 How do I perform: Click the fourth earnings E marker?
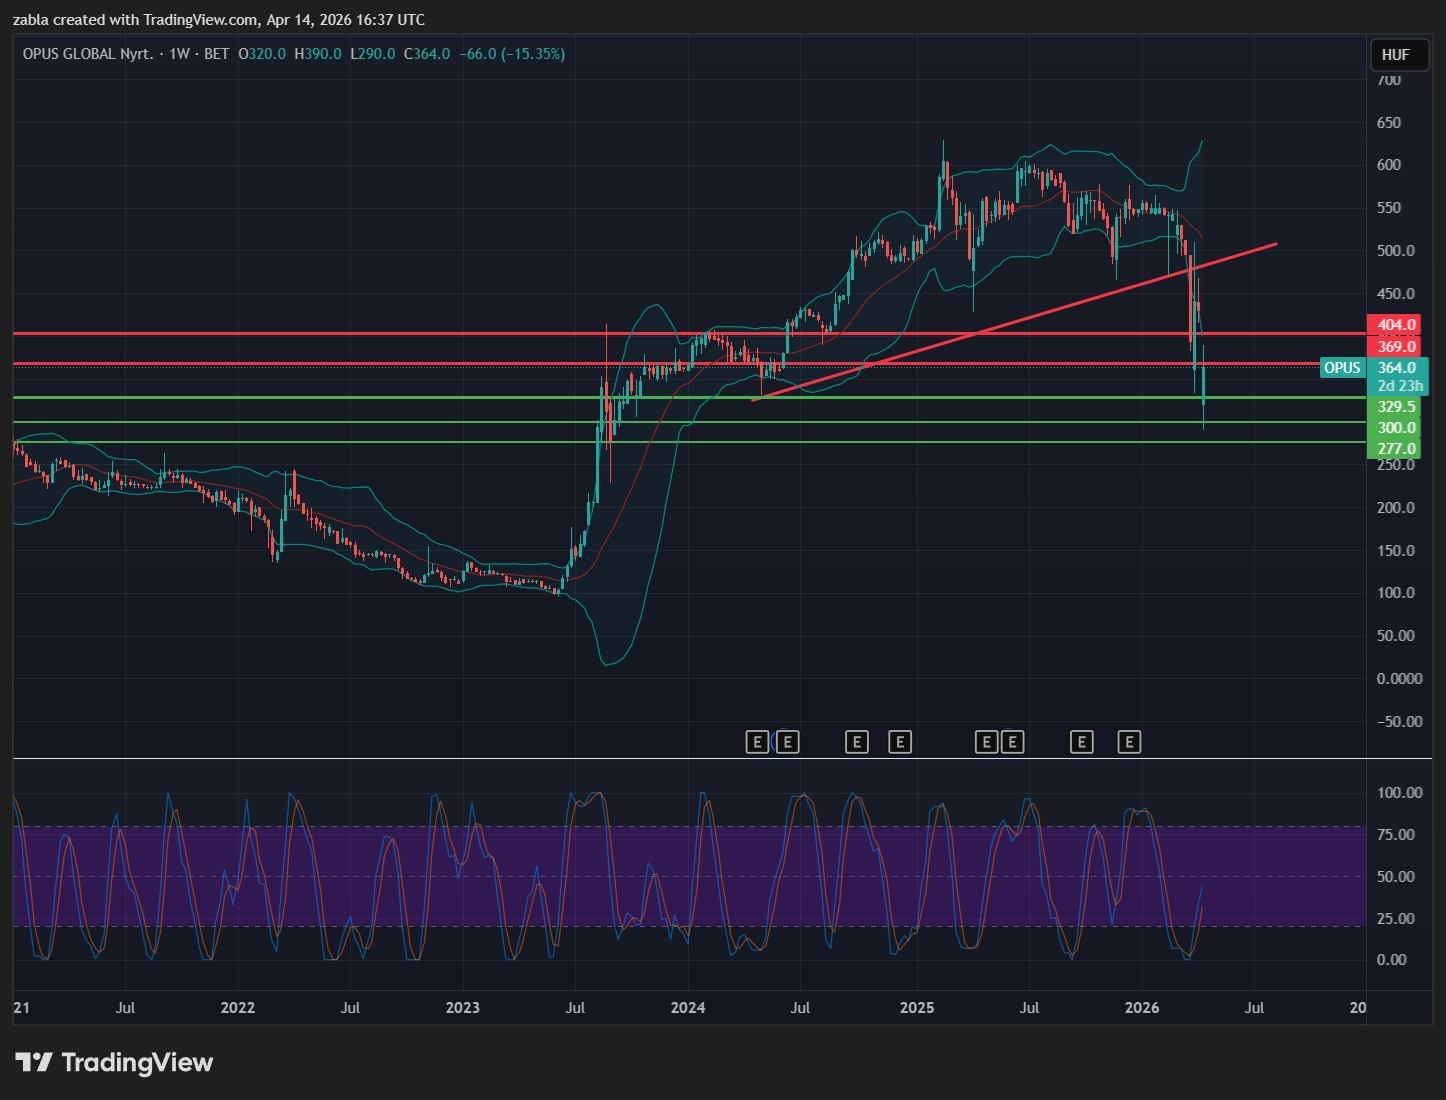click(x=900, y=742)
